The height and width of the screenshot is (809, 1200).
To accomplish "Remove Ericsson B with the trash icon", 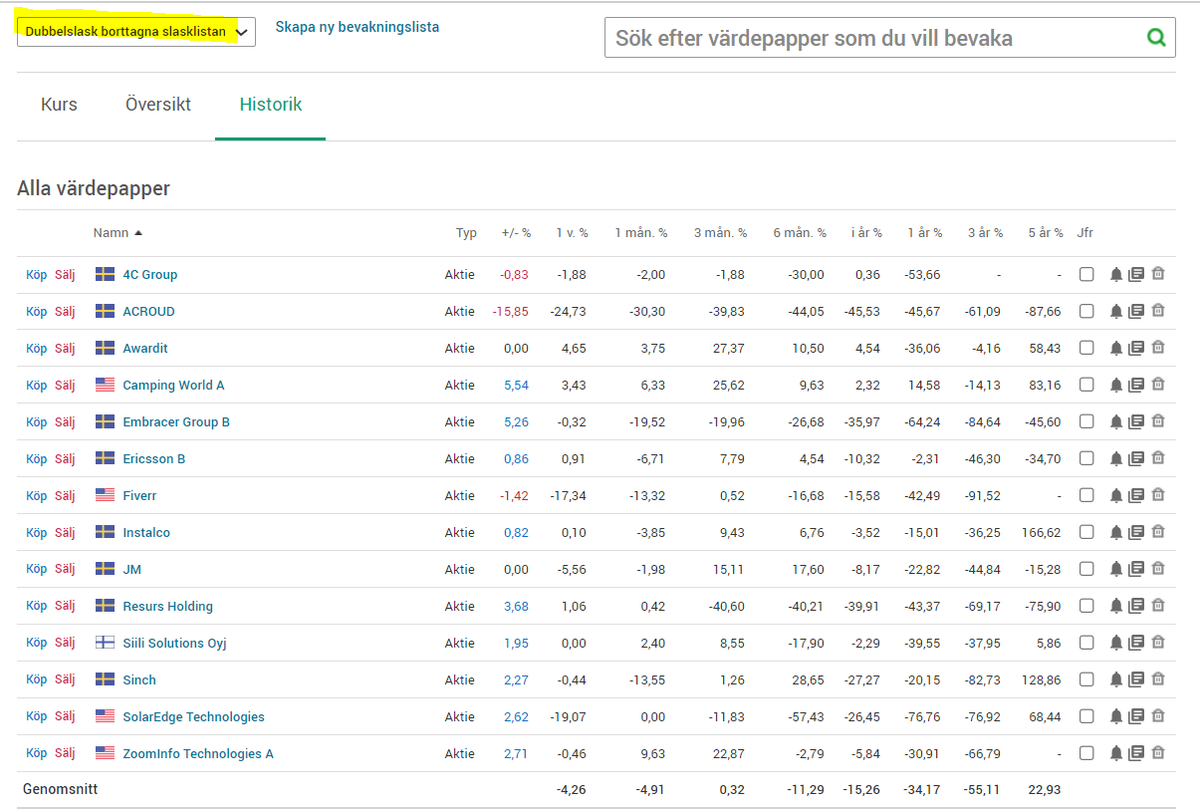I will coord(1158,459).
